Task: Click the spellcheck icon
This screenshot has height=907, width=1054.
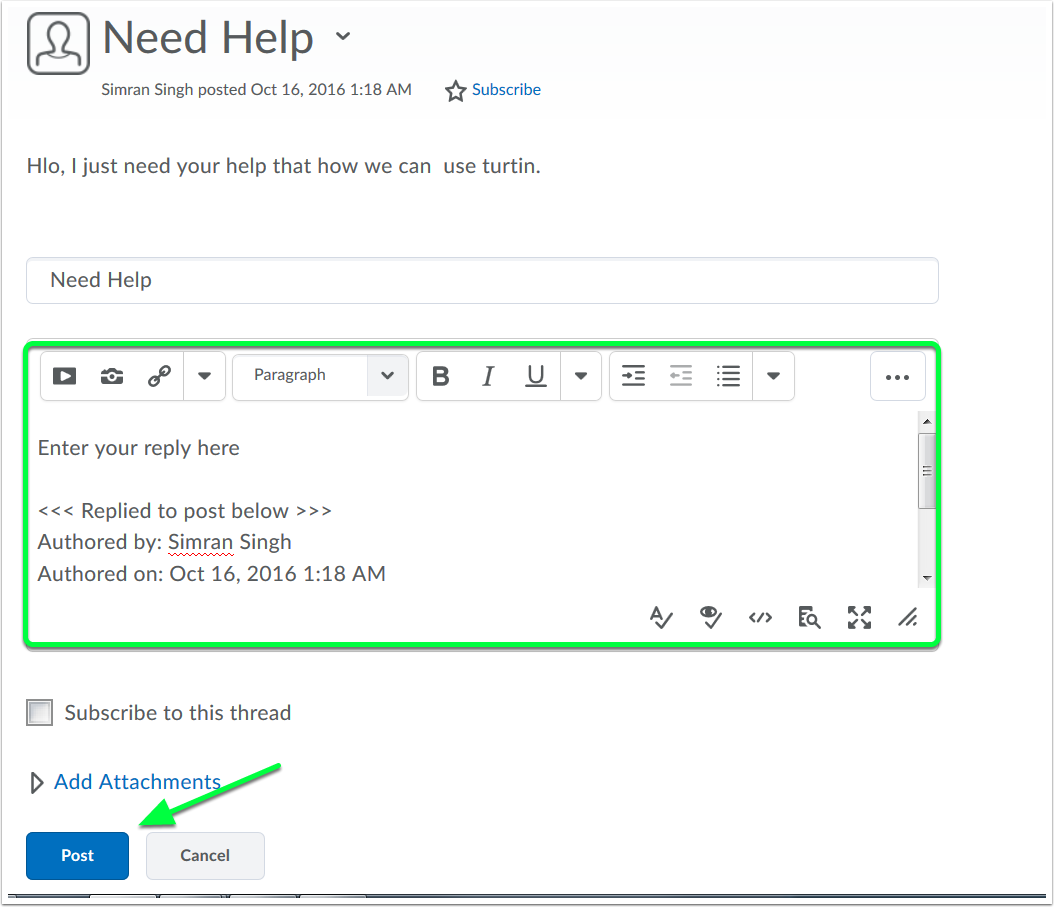Action: point(661,617)
